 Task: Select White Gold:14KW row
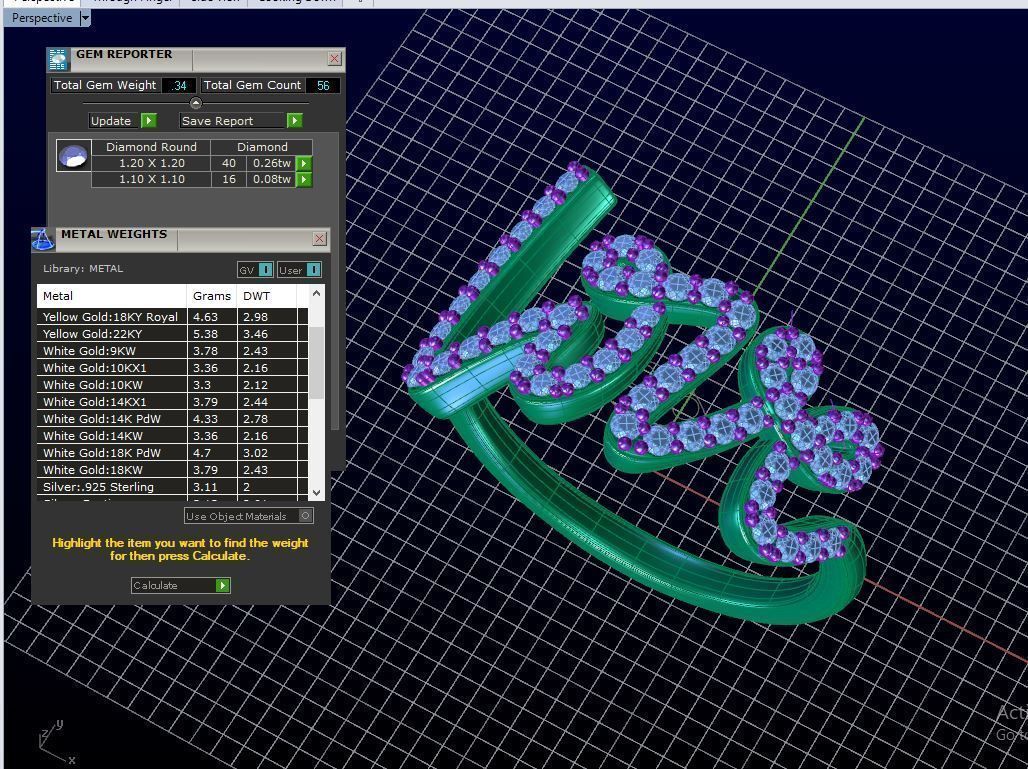pos(172,436)
